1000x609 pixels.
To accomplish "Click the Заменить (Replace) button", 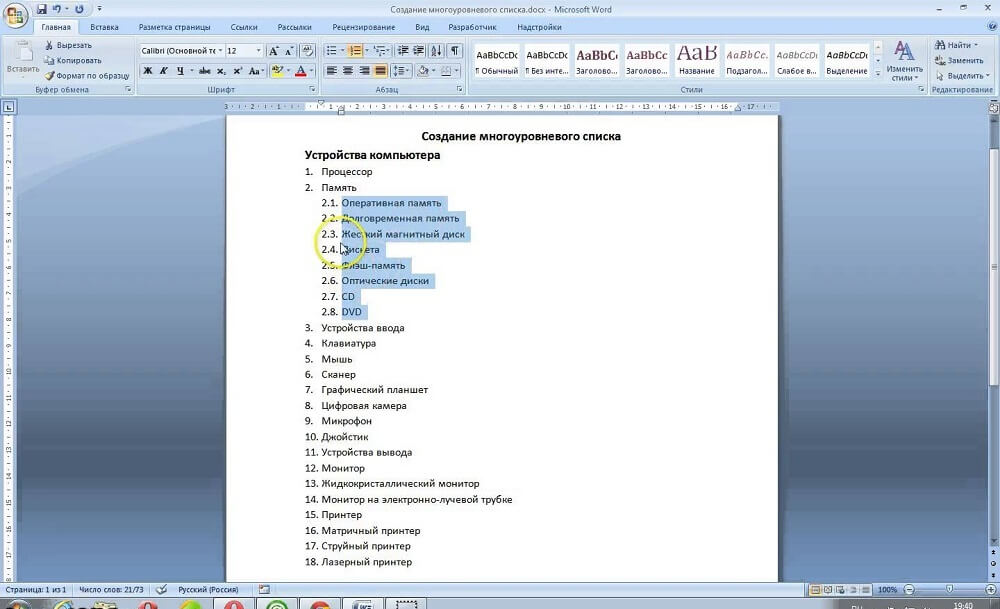I will 964,60.
